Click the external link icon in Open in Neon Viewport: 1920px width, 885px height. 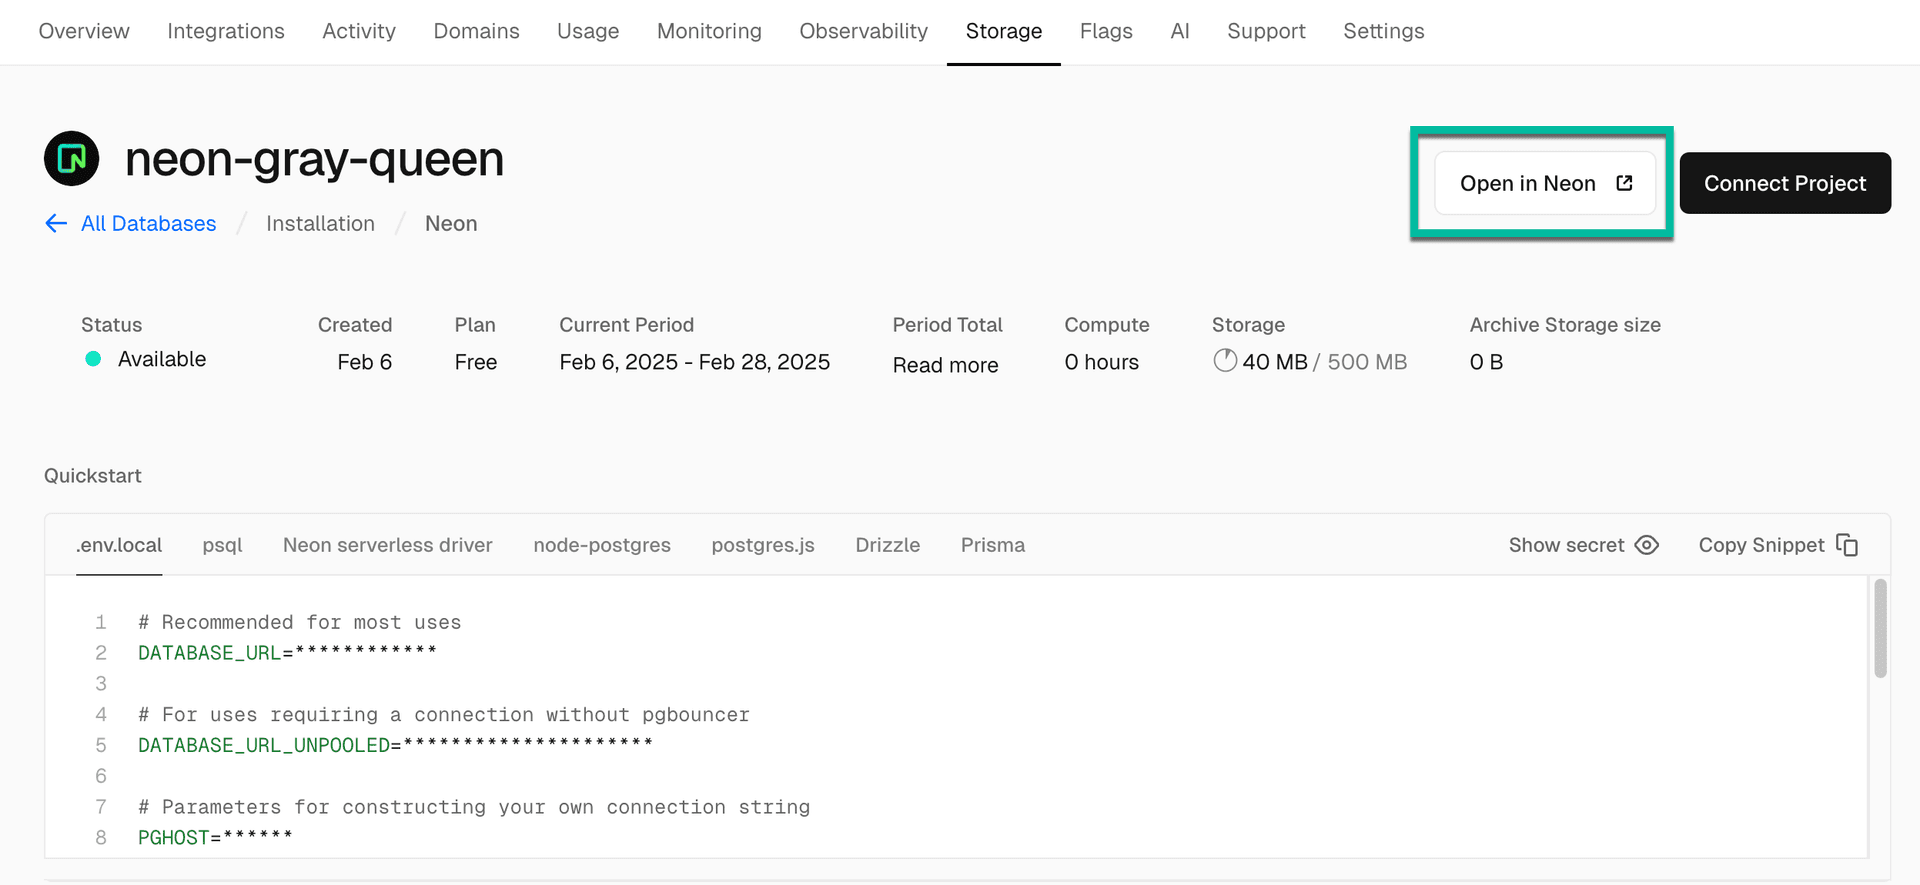(x=1624, y=183)
